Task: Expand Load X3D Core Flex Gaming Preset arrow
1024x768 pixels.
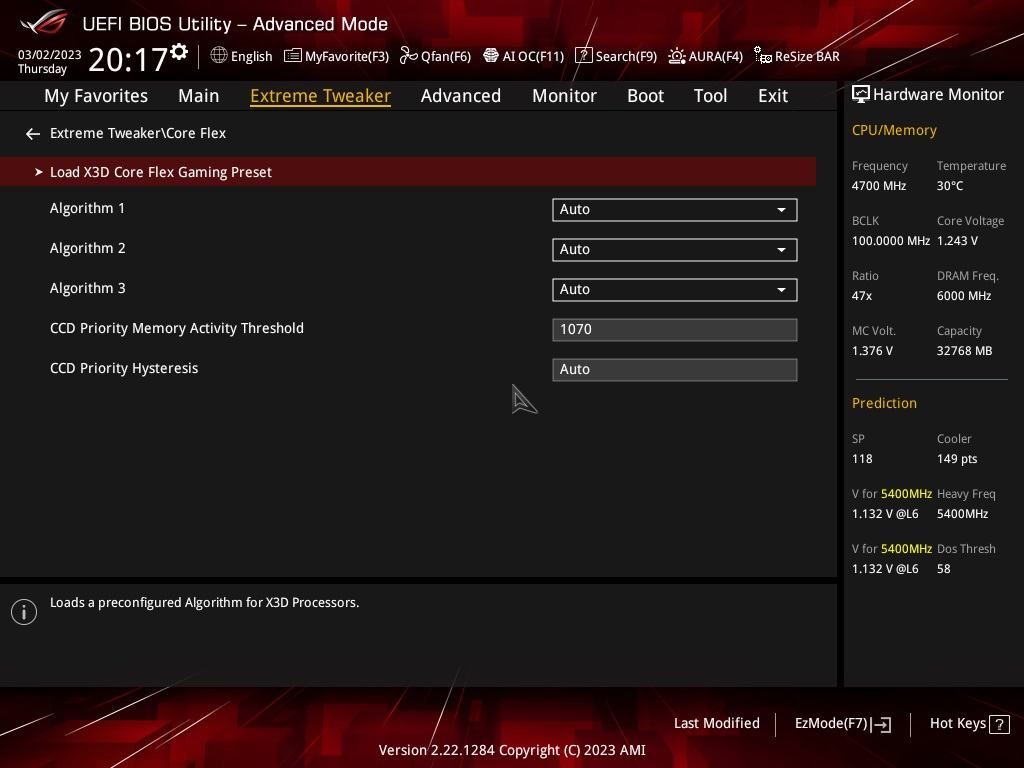Action: pyautogui.click(x=39, y=172)
